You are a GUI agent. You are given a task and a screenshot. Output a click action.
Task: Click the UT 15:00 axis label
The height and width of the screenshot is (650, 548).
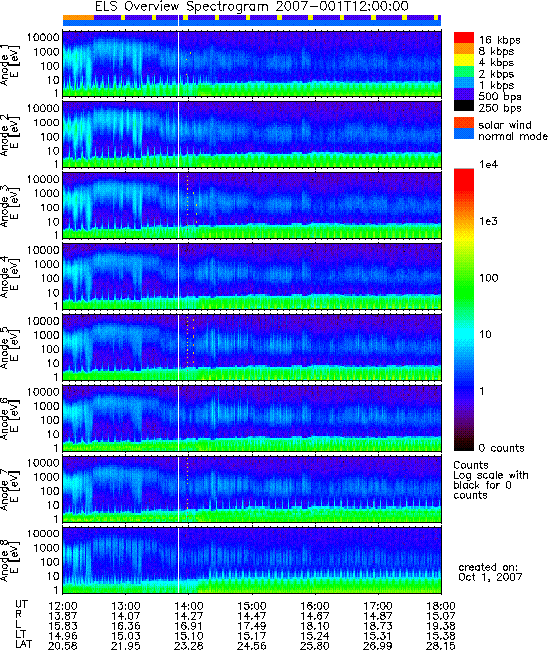point(252,606)
